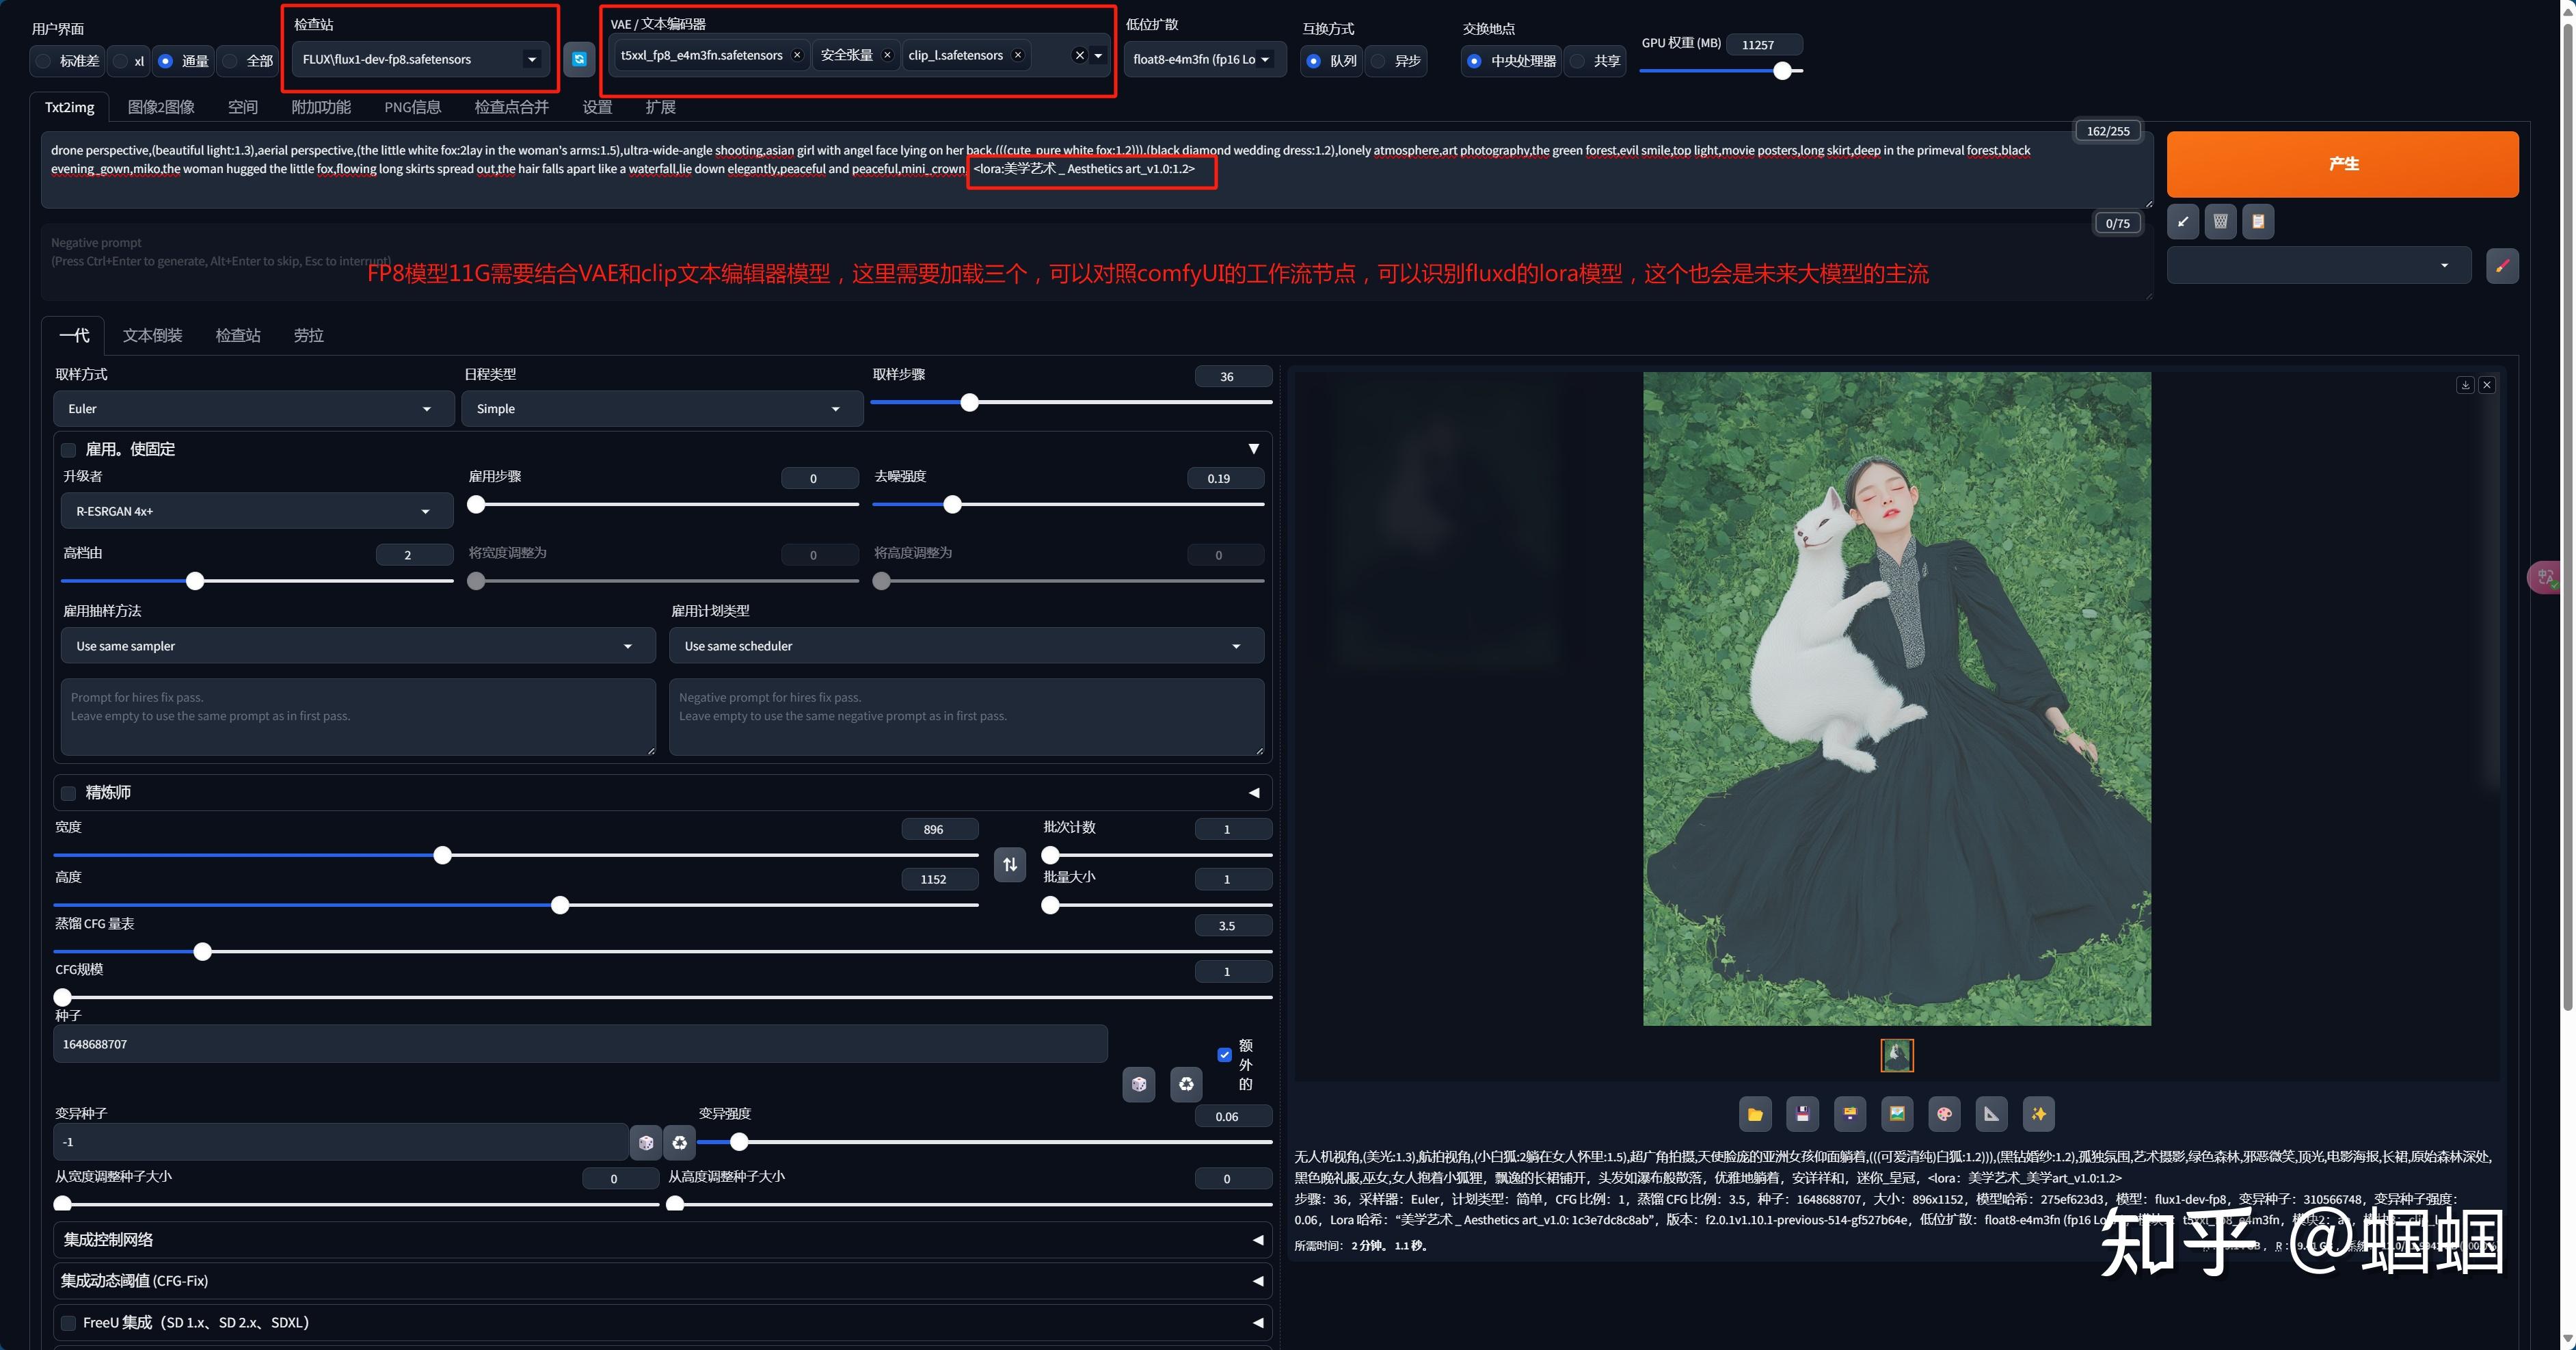Screen dimensions: 2576x1350
Task: Collapse the FreeU 集成 section
Action: point(1257,1322)
